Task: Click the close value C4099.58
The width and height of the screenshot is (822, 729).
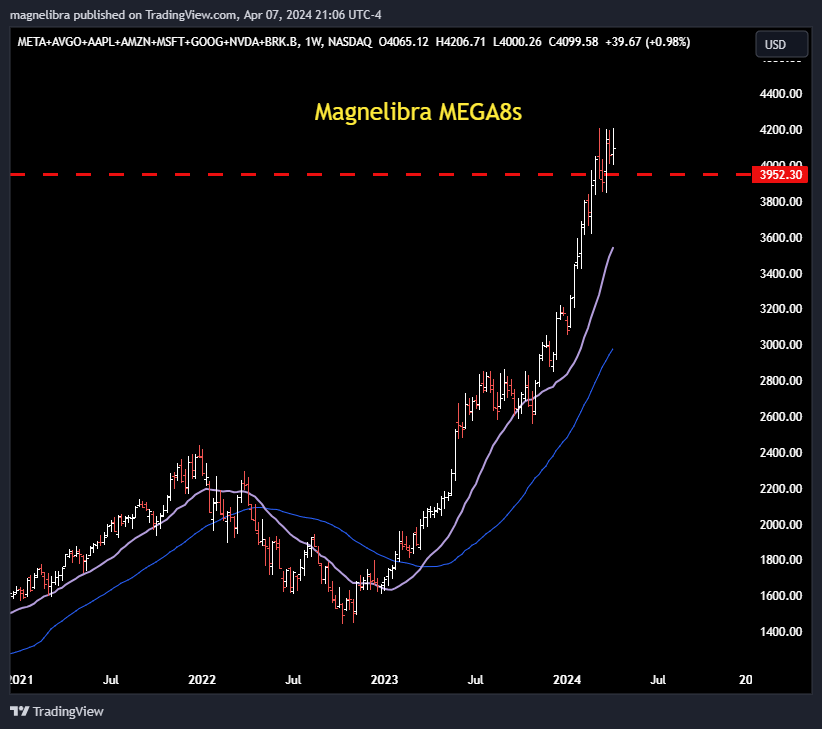Action: [x=573, y=42]
